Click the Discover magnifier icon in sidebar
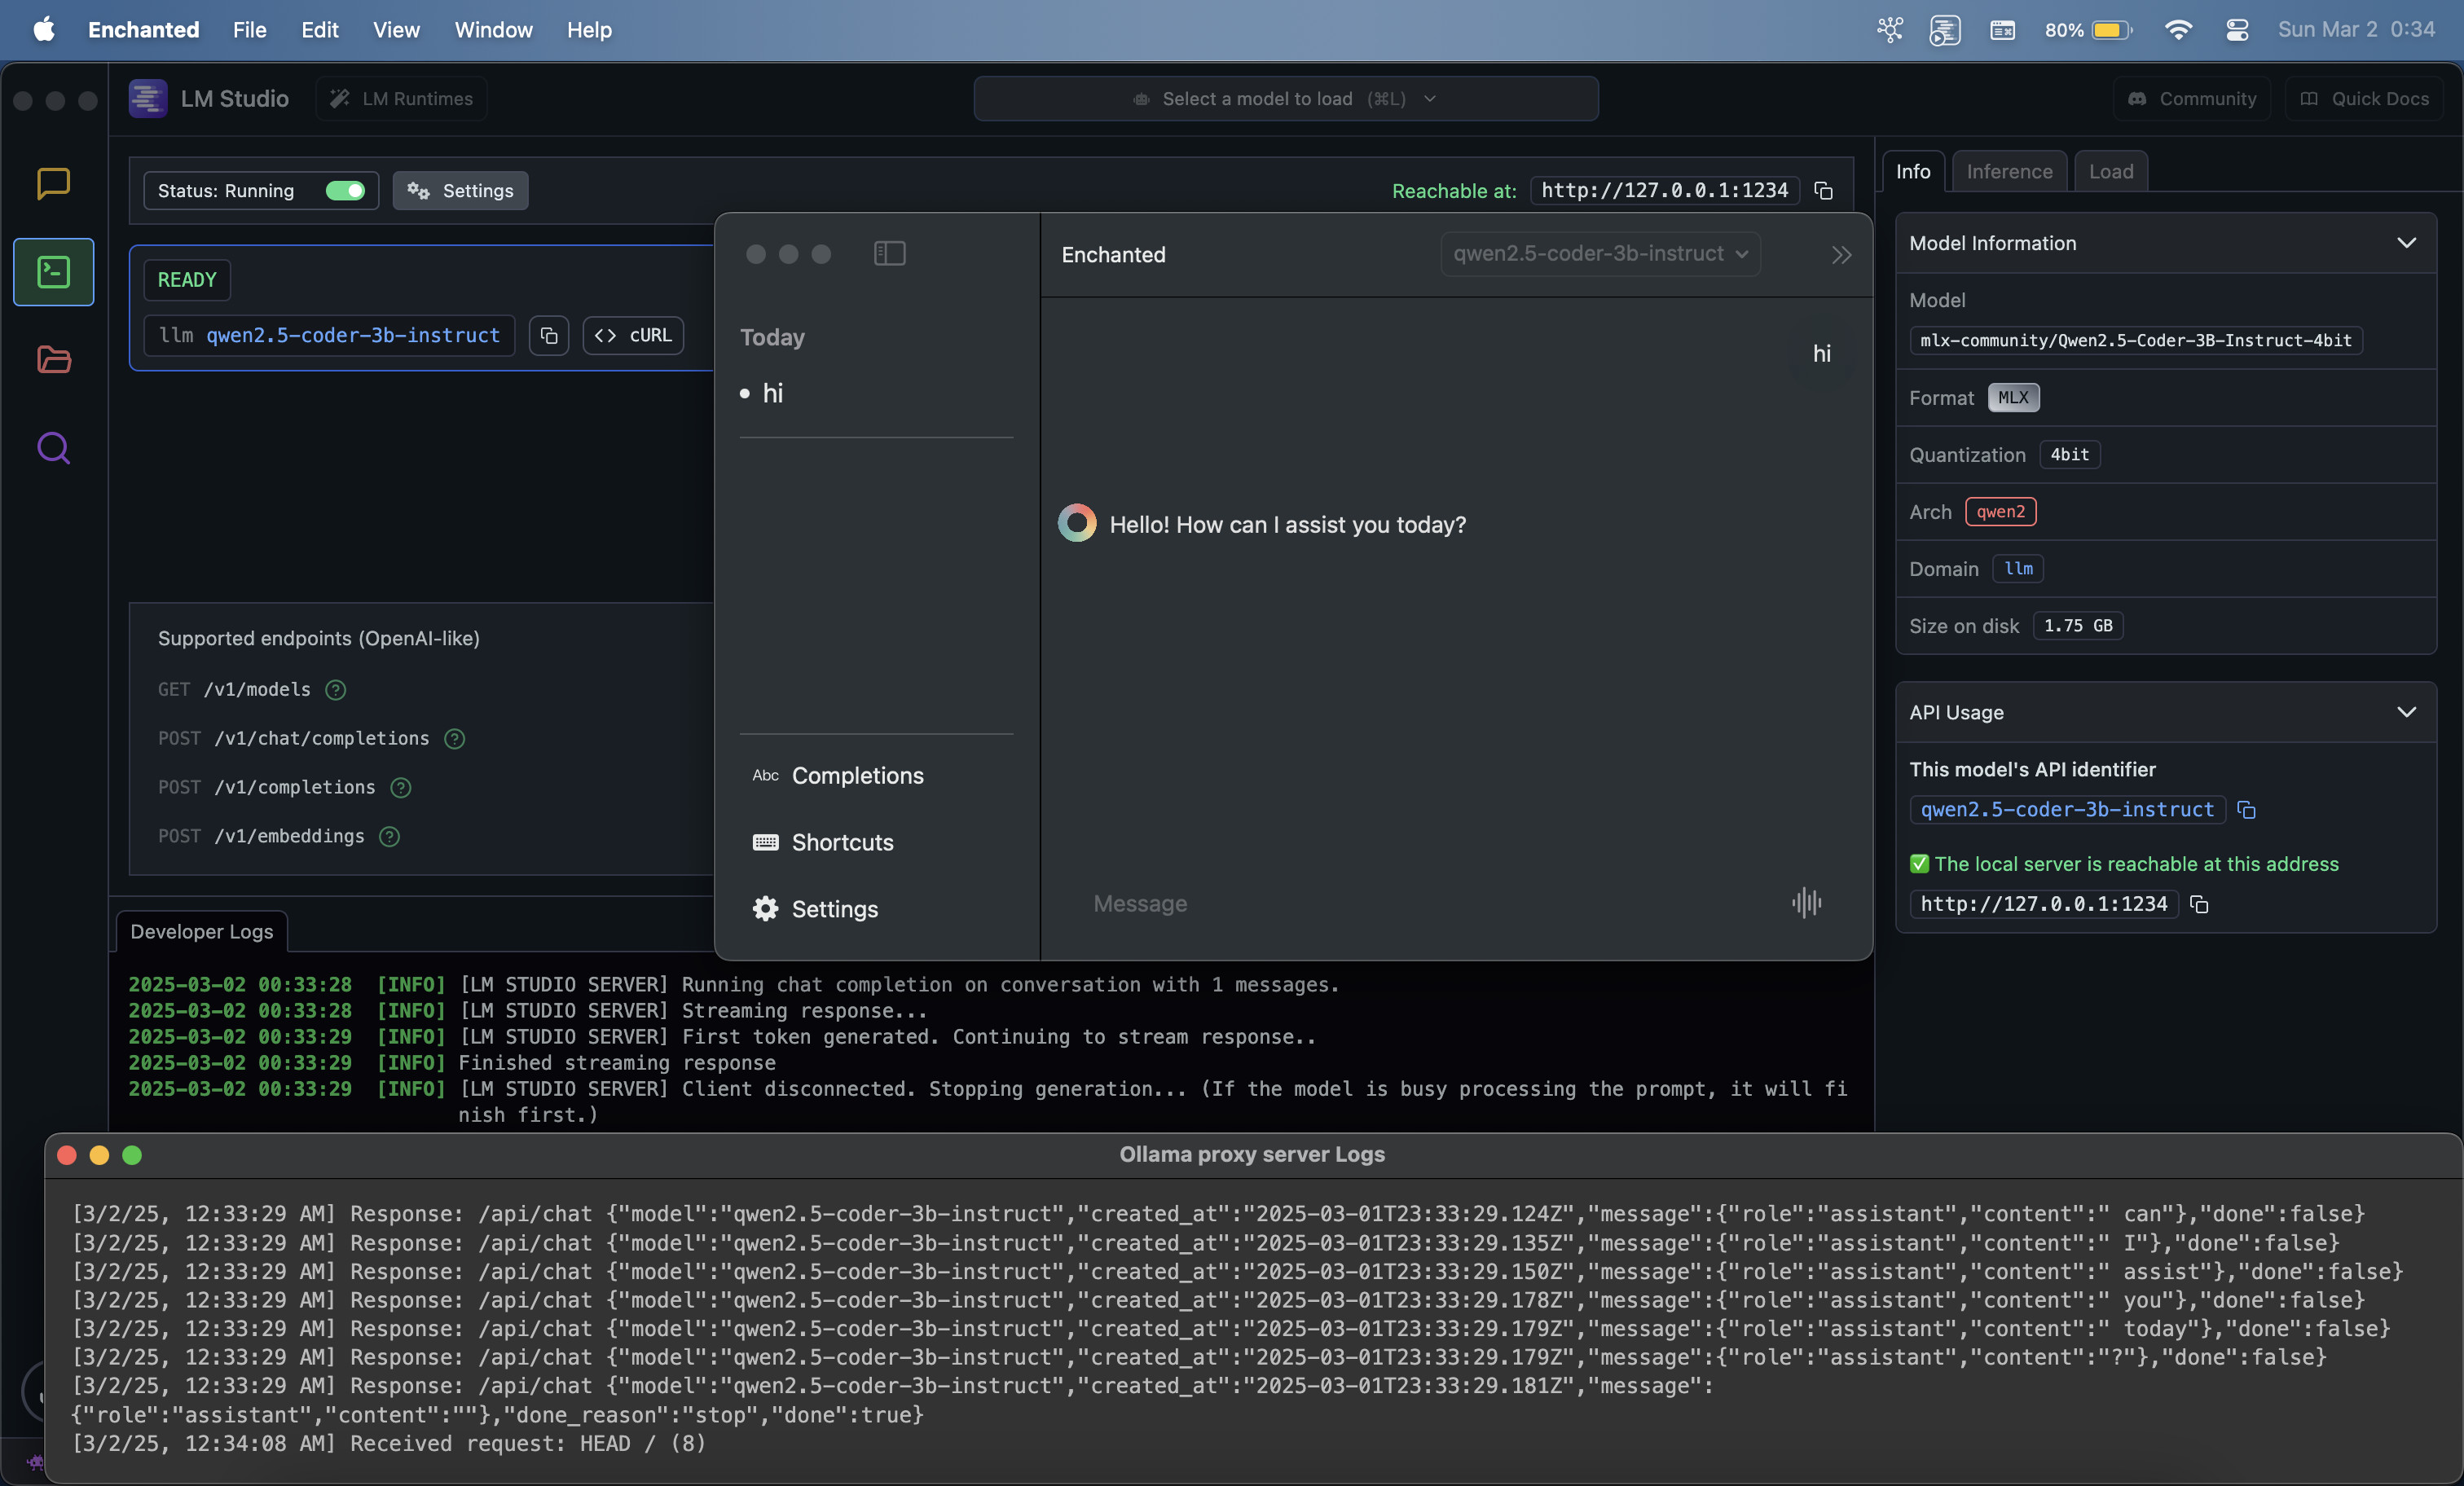The image size is (2464, 1486). (53, 448)
